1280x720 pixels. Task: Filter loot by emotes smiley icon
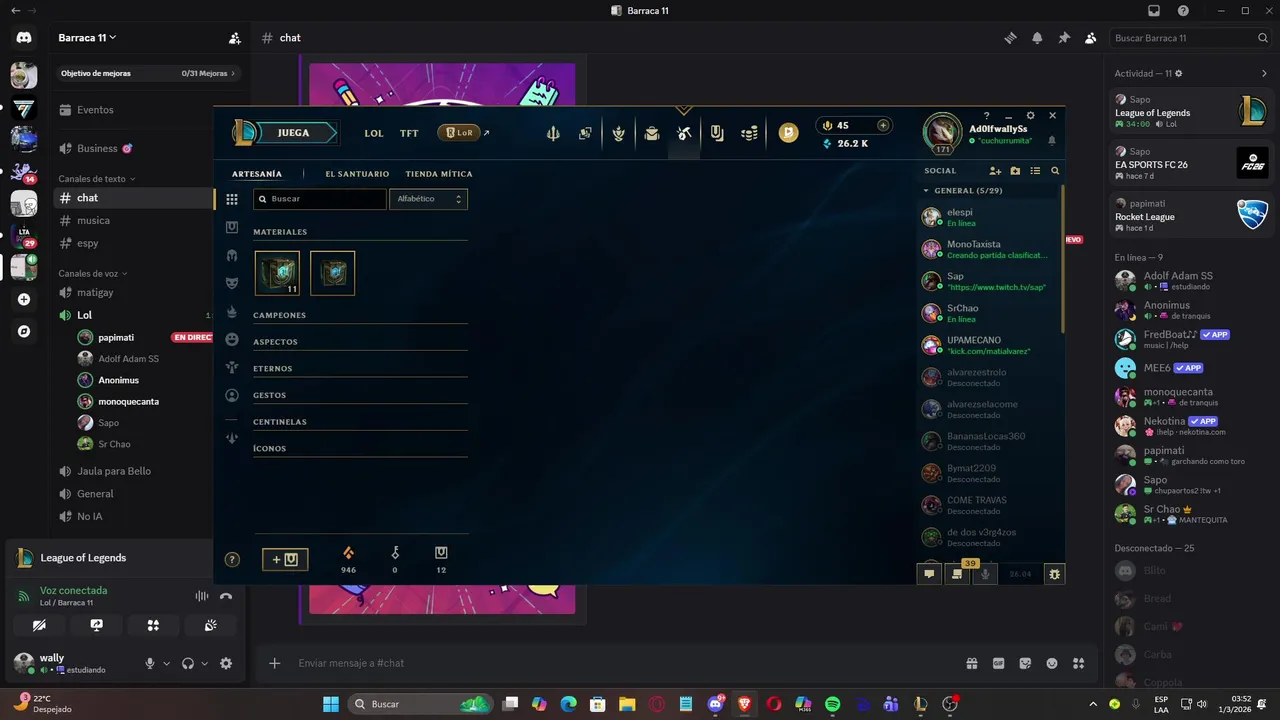[232, 340]
